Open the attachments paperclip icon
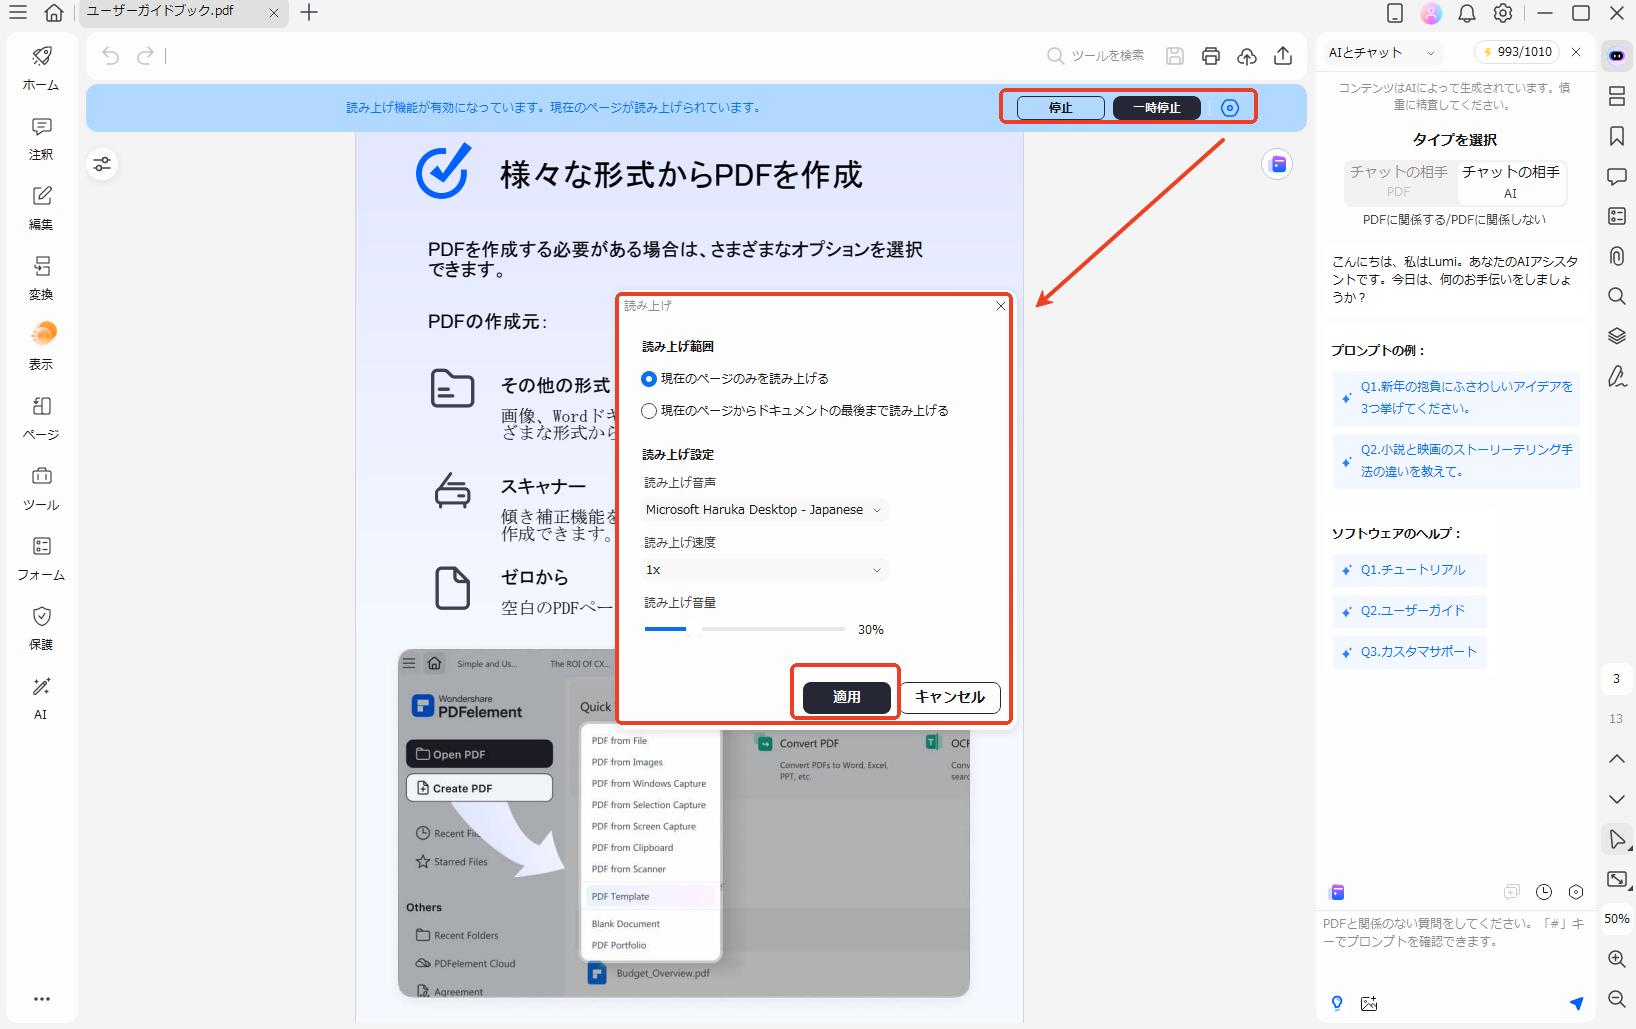This screenshot has width=1636, height=1029. coord(1616,256)
